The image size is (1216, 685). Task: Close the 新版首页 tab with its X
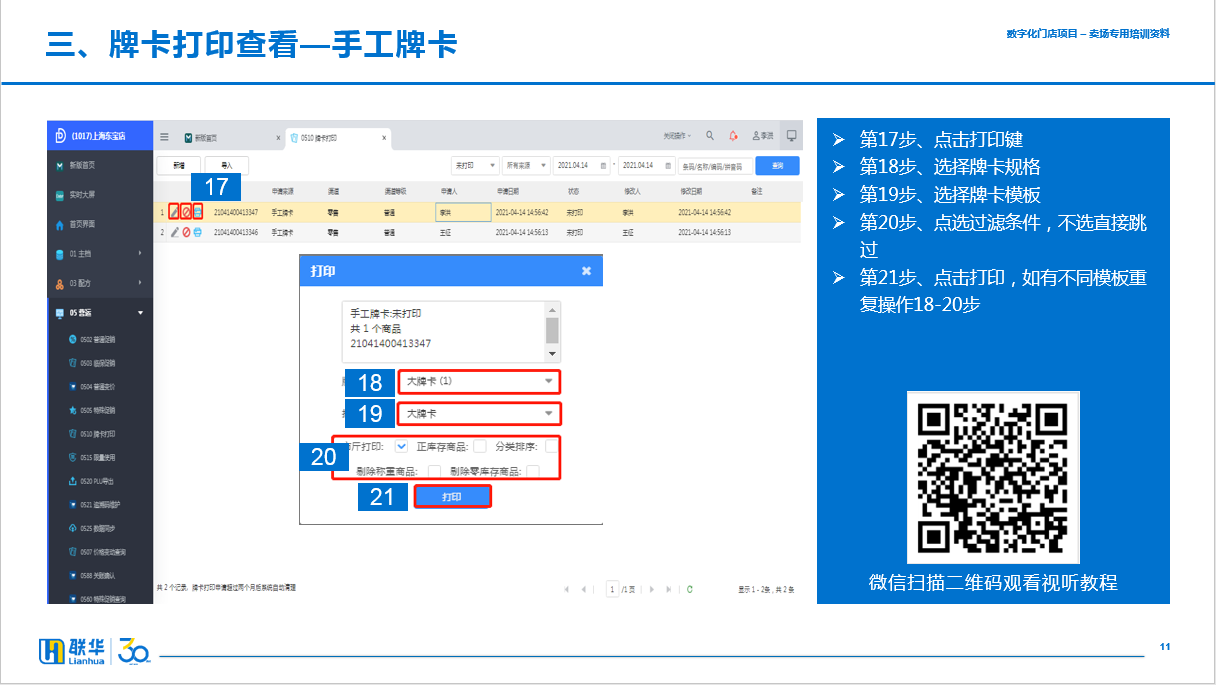point(278,138)
